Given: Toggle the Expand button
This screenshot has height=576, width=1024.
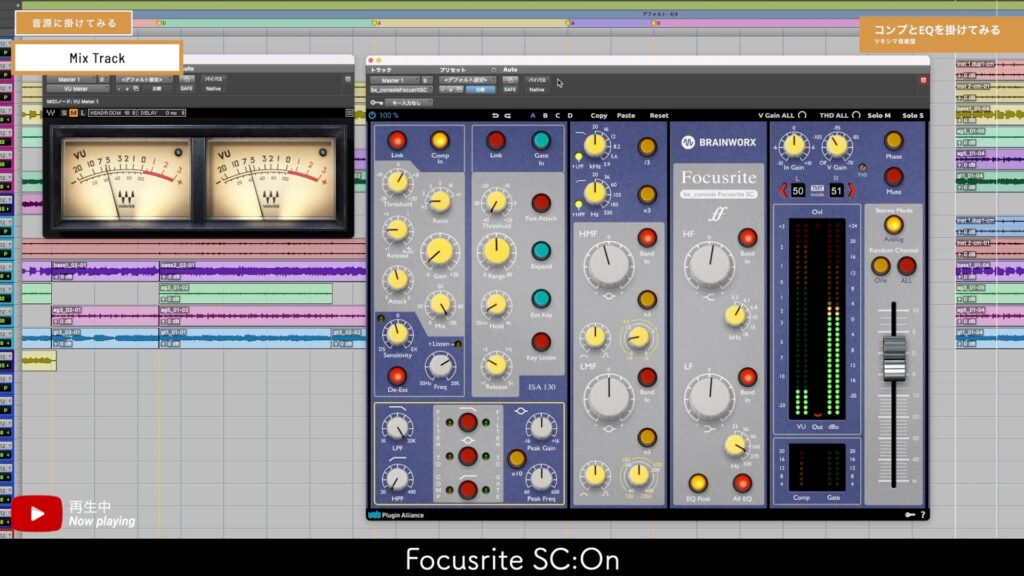Looking at the screenshot, I should coord(541,251).
